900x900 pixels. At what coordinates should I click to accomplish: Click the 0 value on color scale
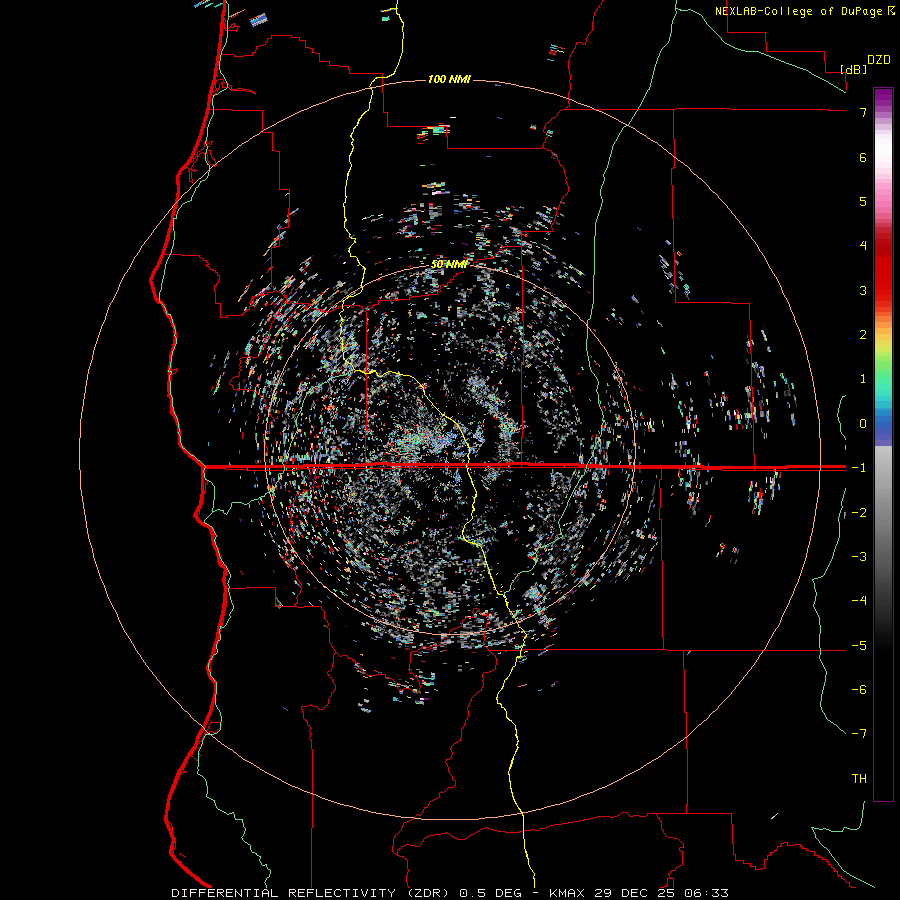click(863, 424)
